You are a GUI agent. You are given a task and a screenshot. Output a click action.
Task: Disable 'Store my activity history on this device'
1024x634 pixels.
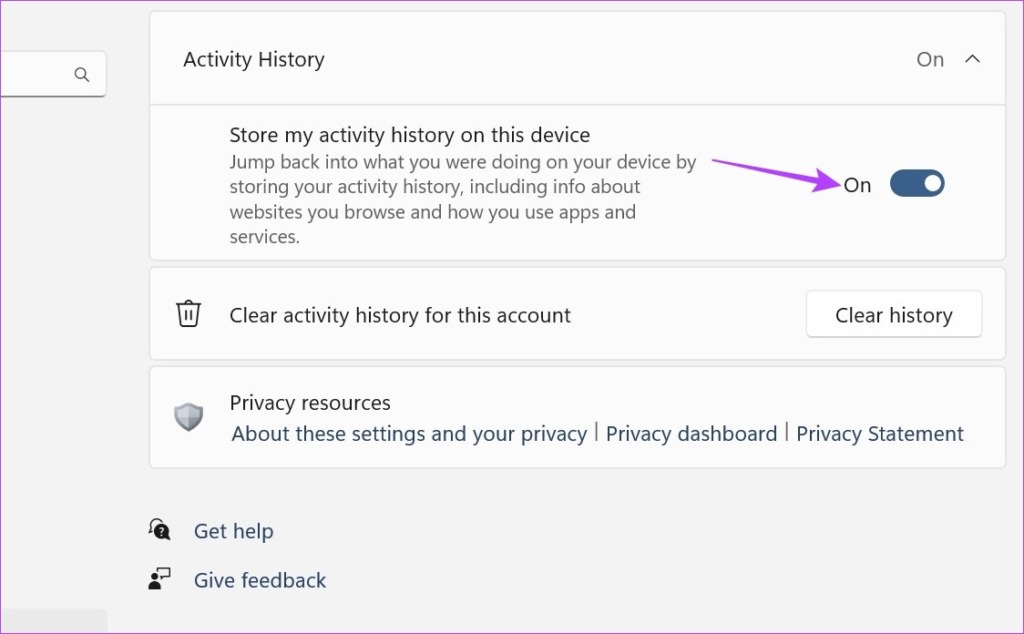click(916, 183)
